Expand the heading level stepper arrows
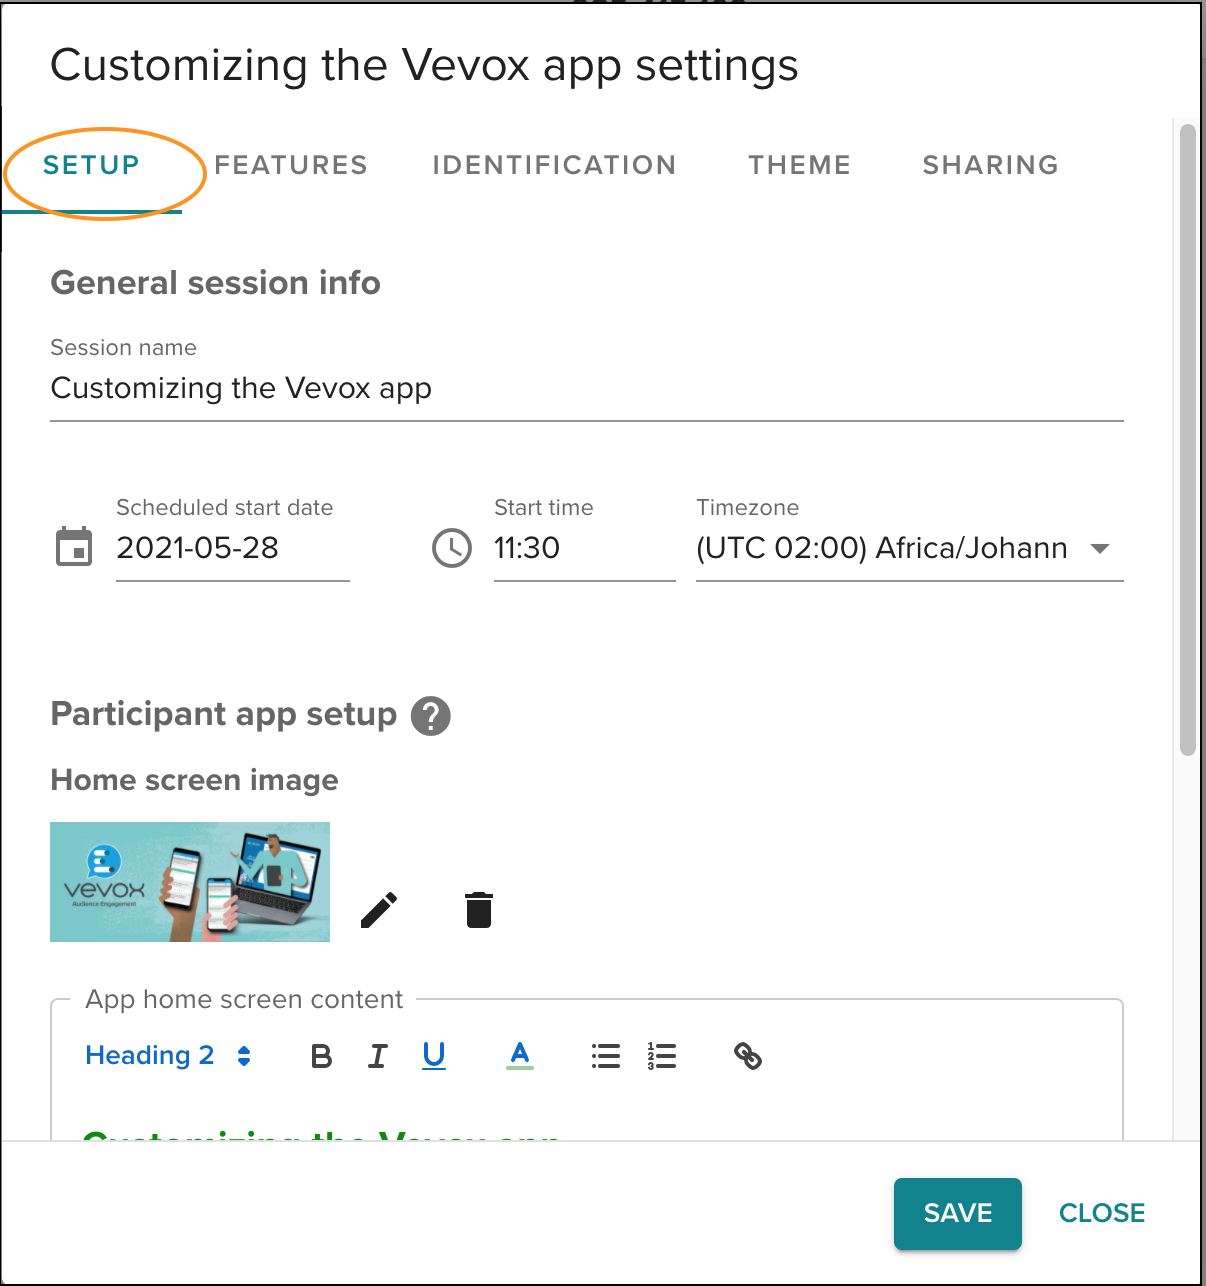 point(244,1055)
